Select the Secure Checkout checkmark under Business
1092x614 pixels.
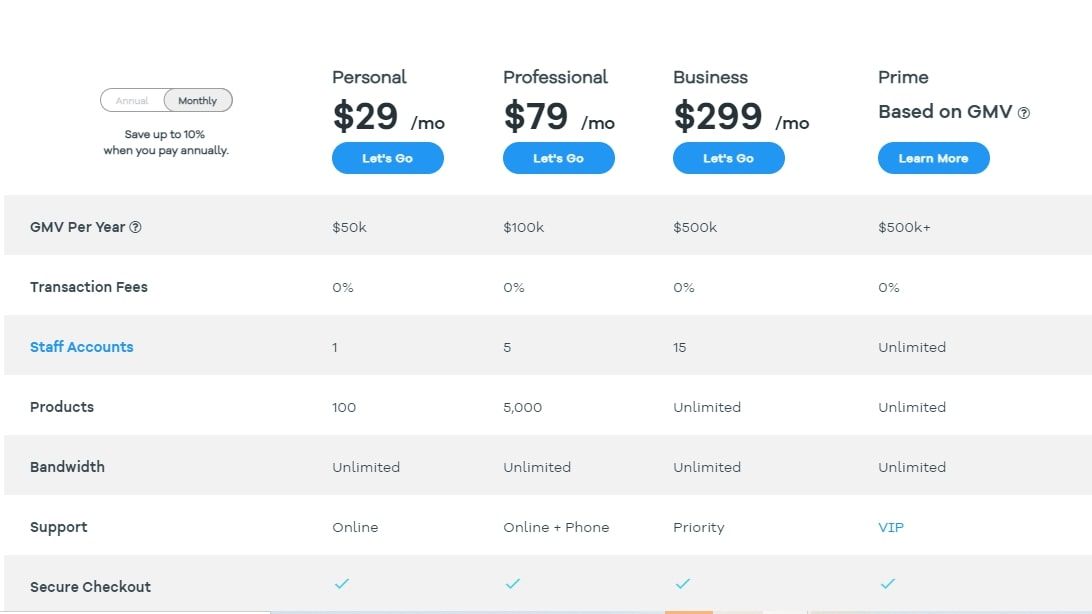click(x=683, y=583)
